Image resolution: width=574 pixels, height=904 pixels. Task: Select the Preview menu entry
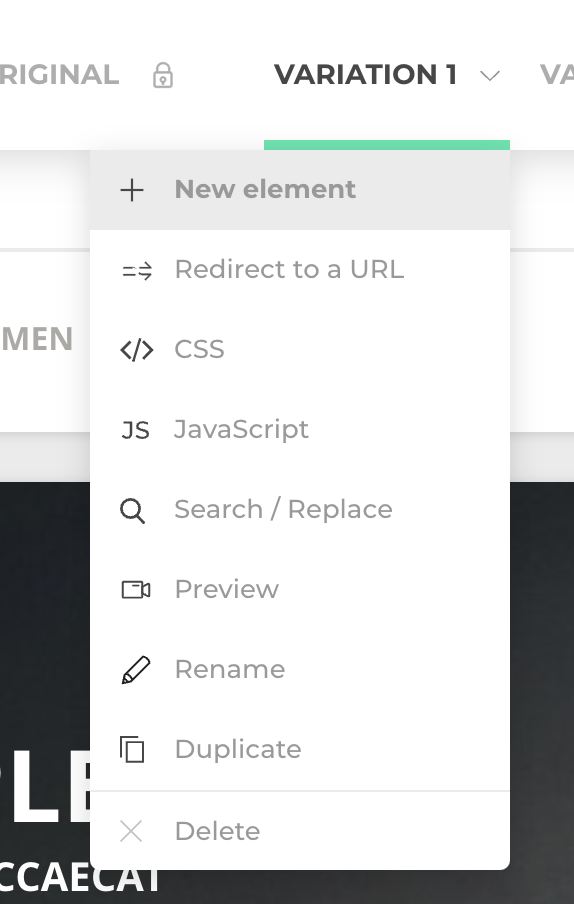point(300,589)
